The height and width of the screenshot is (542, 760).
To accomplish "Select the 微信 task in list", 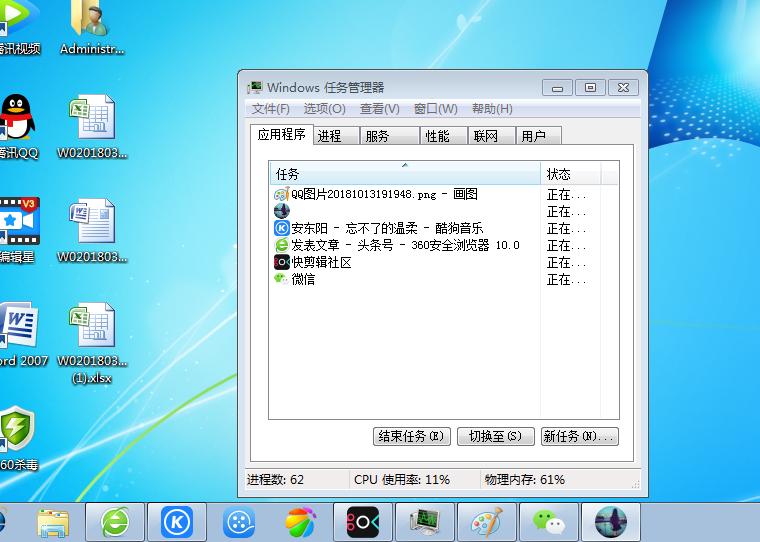I will (x=303, y=280).
